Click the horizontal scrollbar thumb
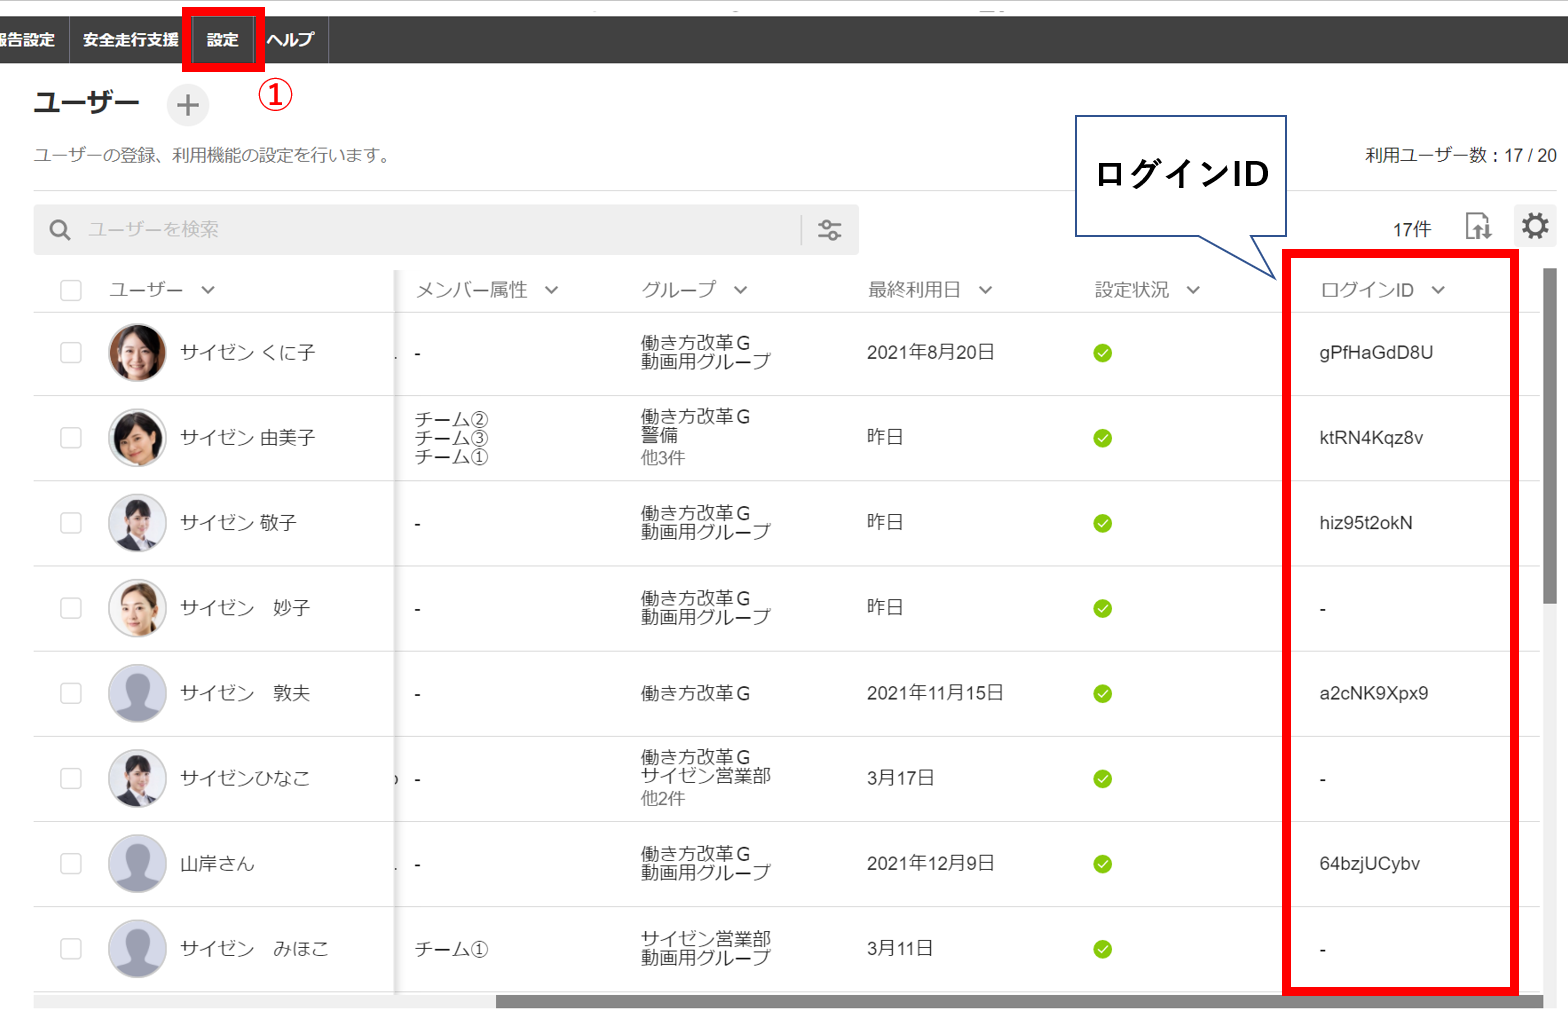 (1020, 1001)
